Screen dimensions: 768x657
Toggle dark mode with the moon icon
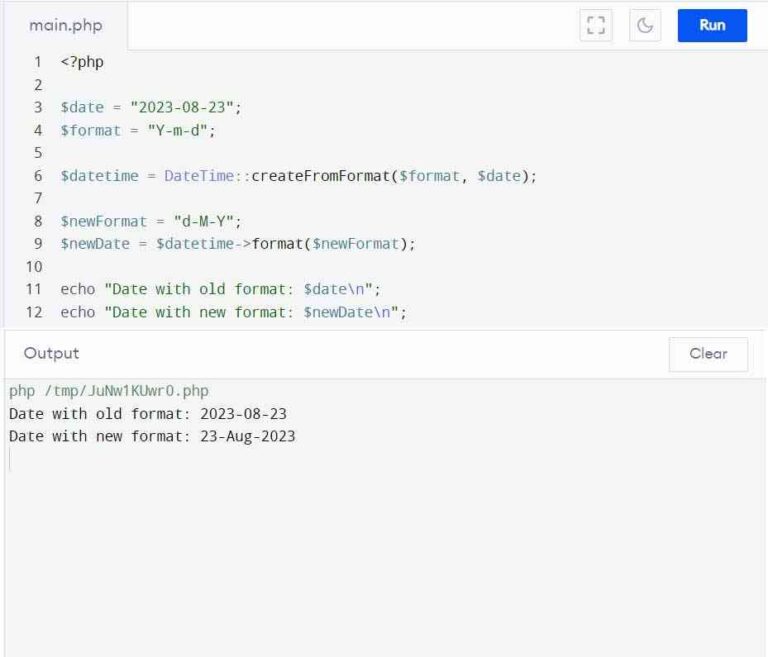point(645,26)
